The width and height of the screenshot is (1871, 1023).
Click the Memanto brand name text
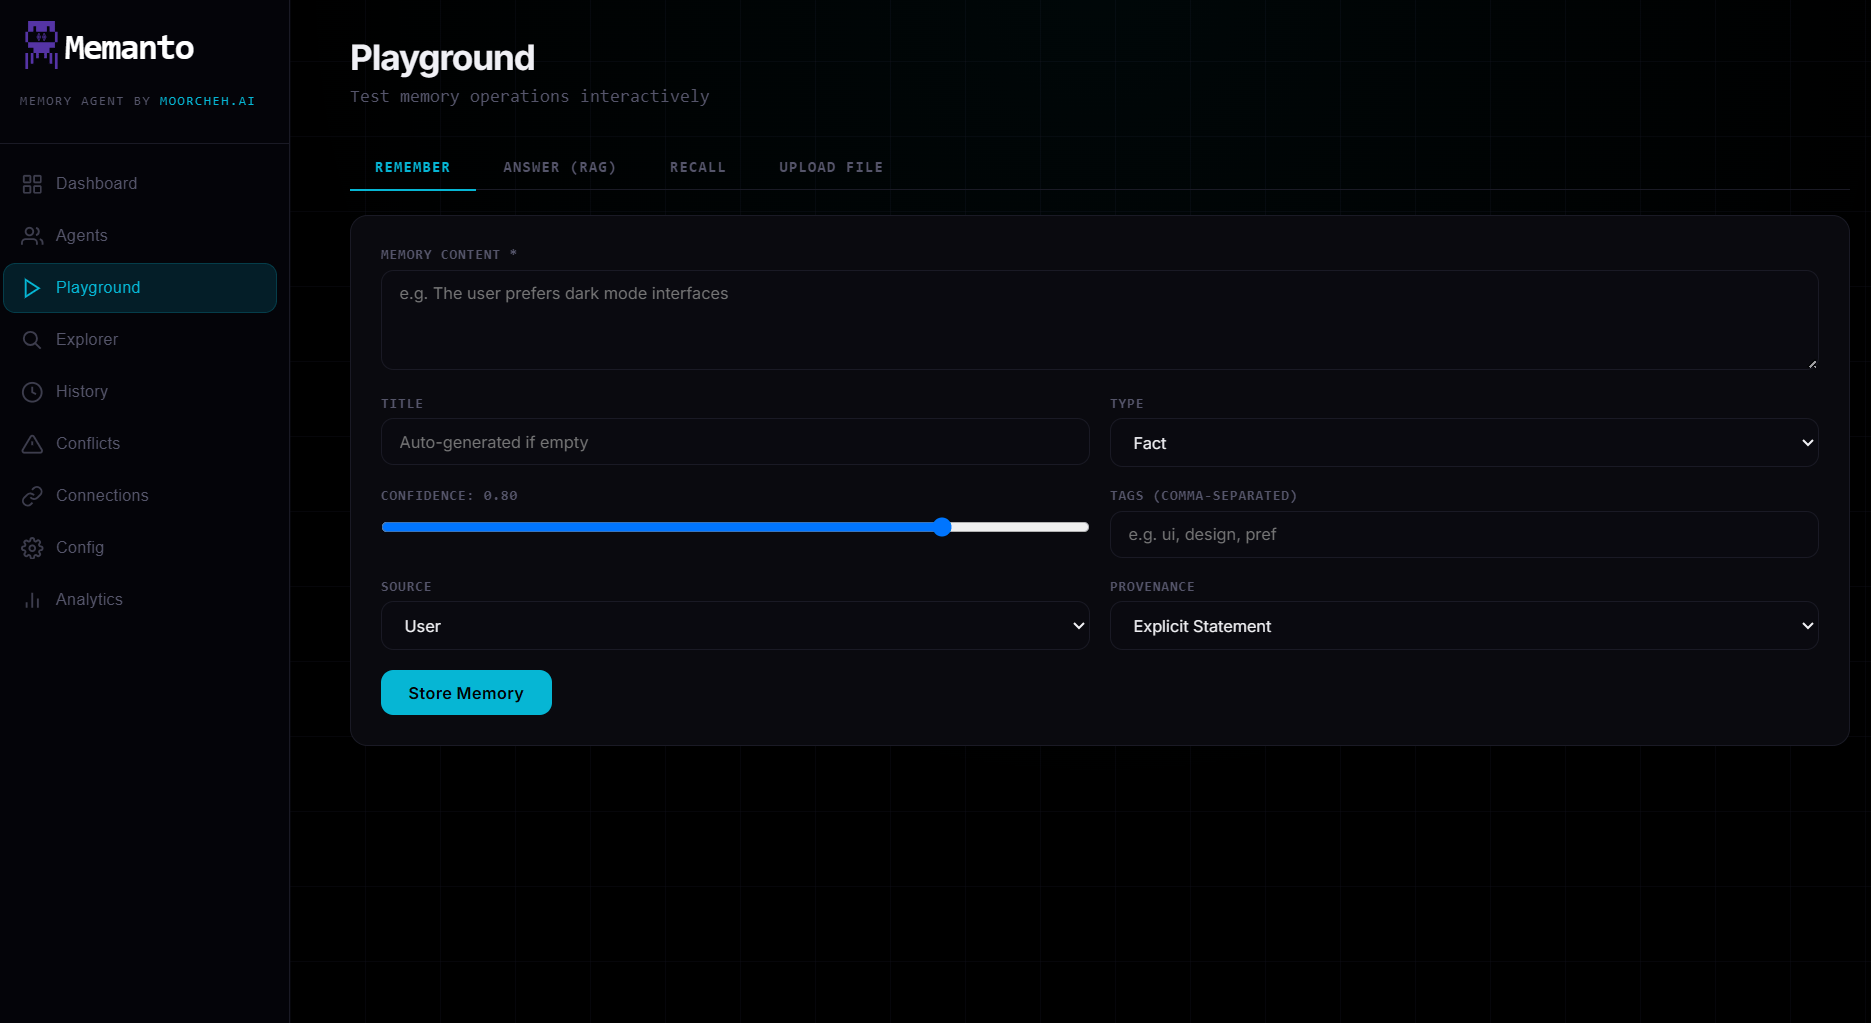pos(129,47)
